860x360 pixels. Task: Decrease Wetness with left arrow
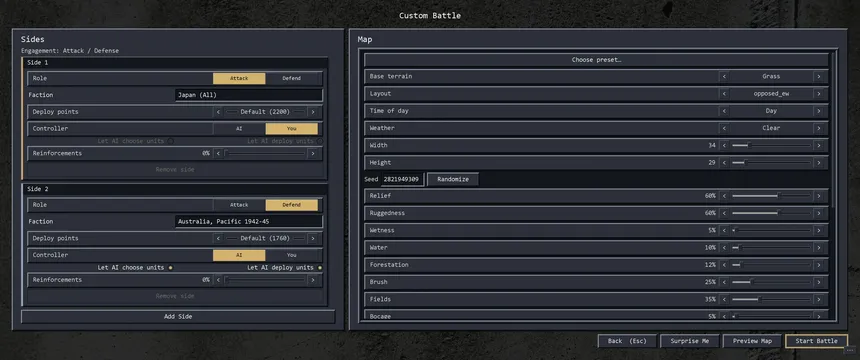(724, 230)
